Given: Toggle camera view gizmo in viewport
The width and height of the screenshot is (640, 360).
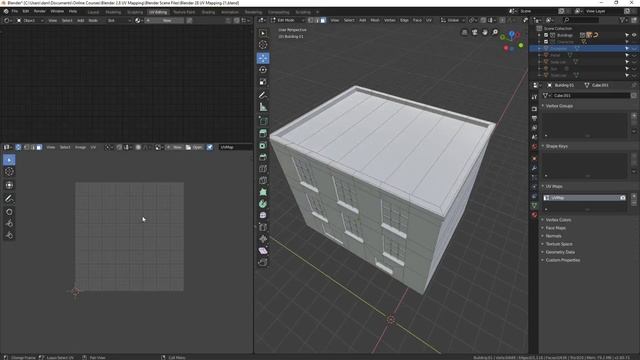Looking at the screenshot, I should point(474,32).
